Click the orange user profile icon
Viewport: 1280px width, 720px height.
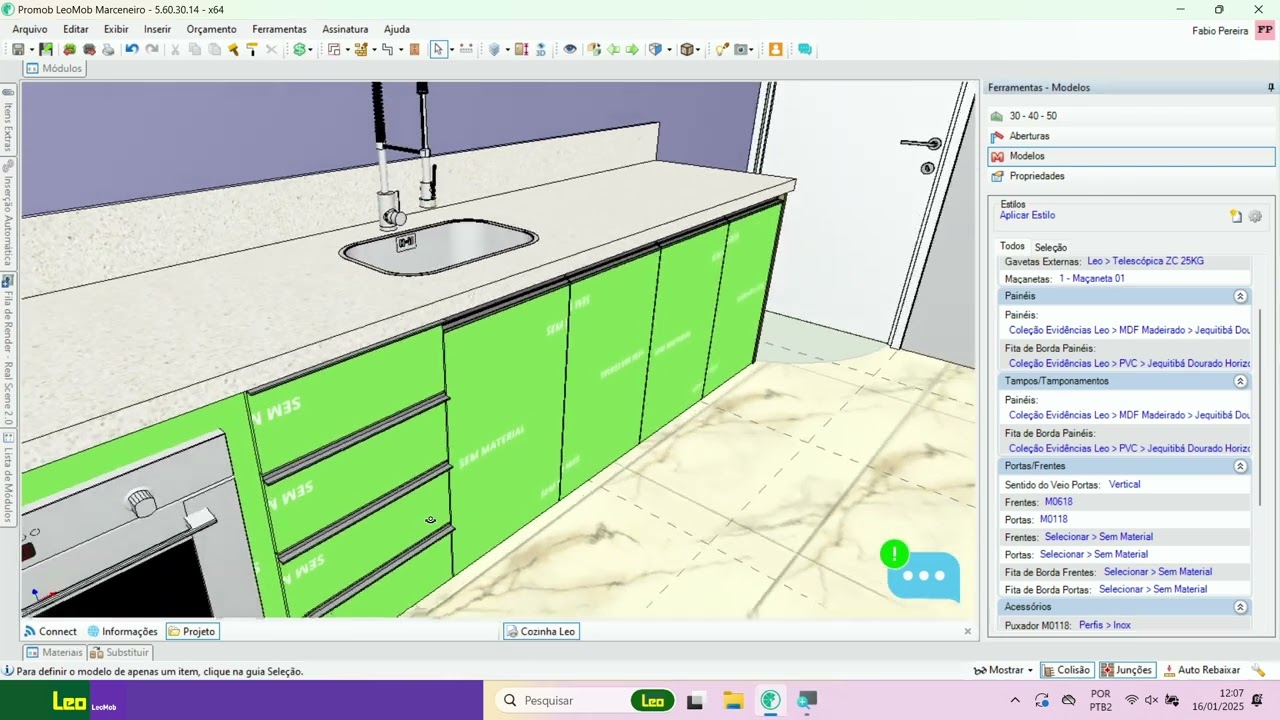[775, 49]
